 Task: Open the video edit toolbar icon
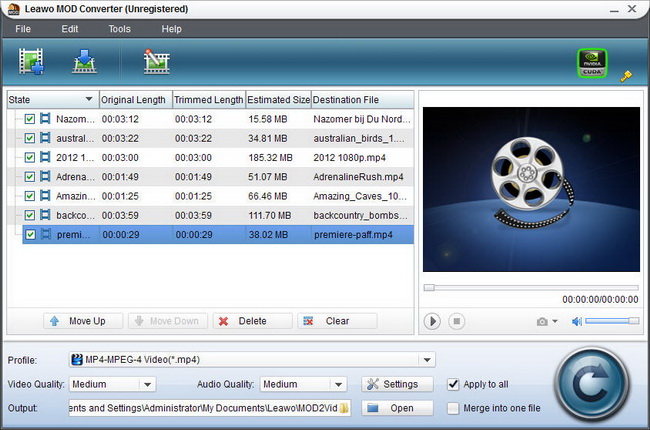156,61
